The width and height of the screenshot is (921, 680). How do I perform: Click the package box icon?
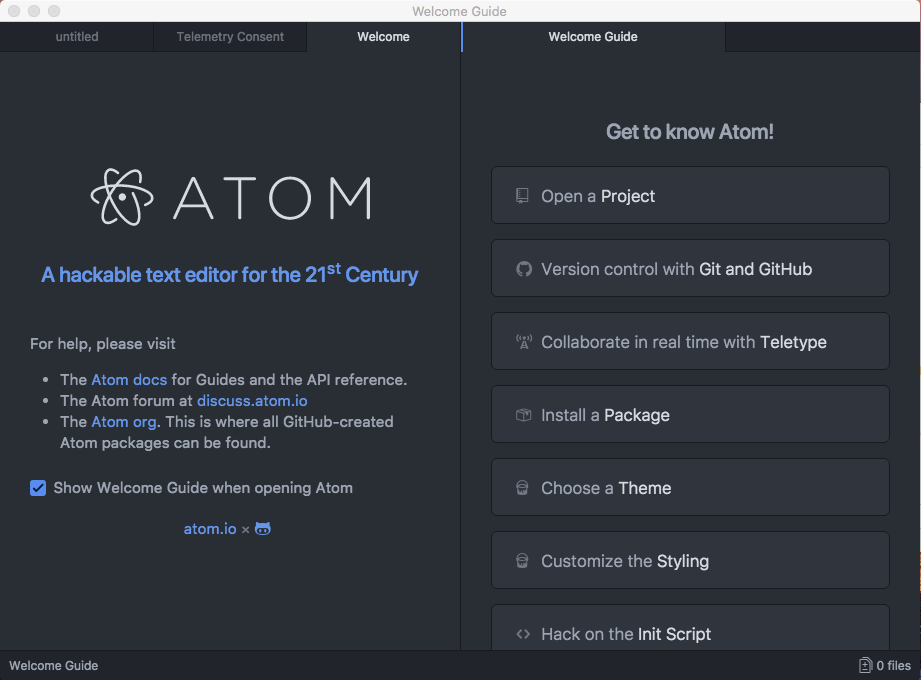(523, 415)
